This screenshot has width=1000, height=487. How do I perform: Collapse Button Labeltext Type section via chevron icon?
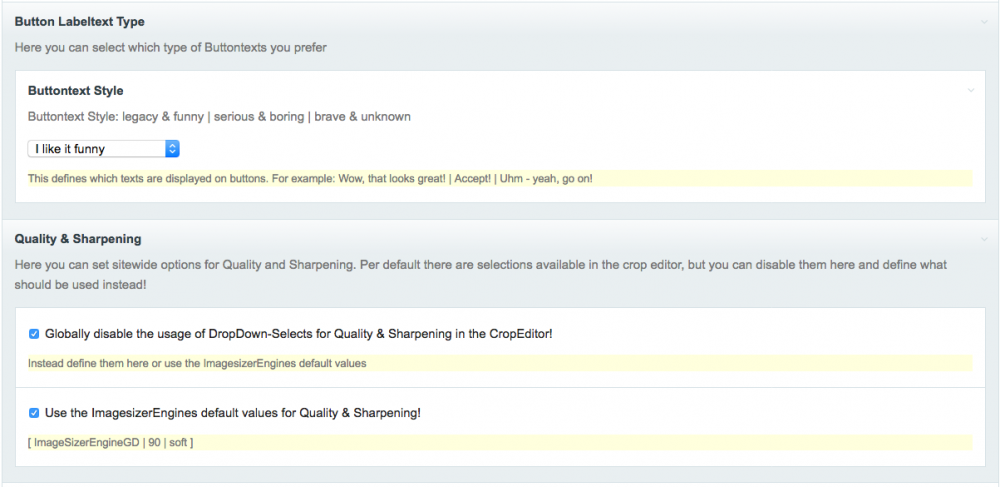coord(985,22)
